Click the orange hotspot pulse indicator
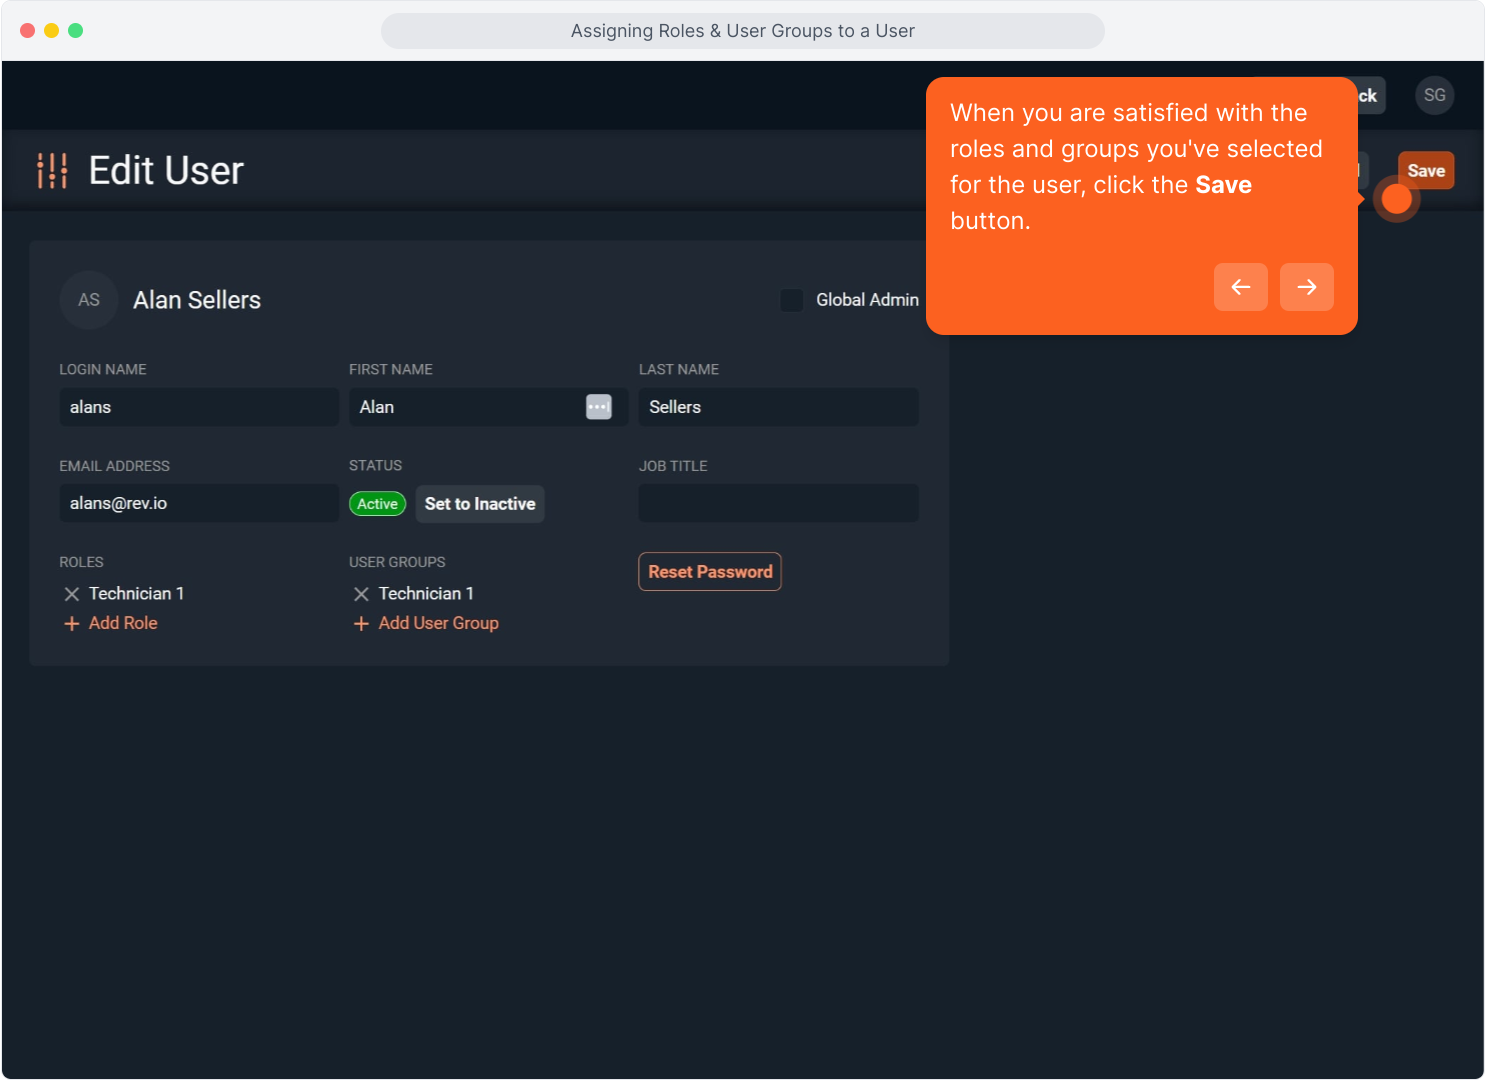 [1396, 199]
